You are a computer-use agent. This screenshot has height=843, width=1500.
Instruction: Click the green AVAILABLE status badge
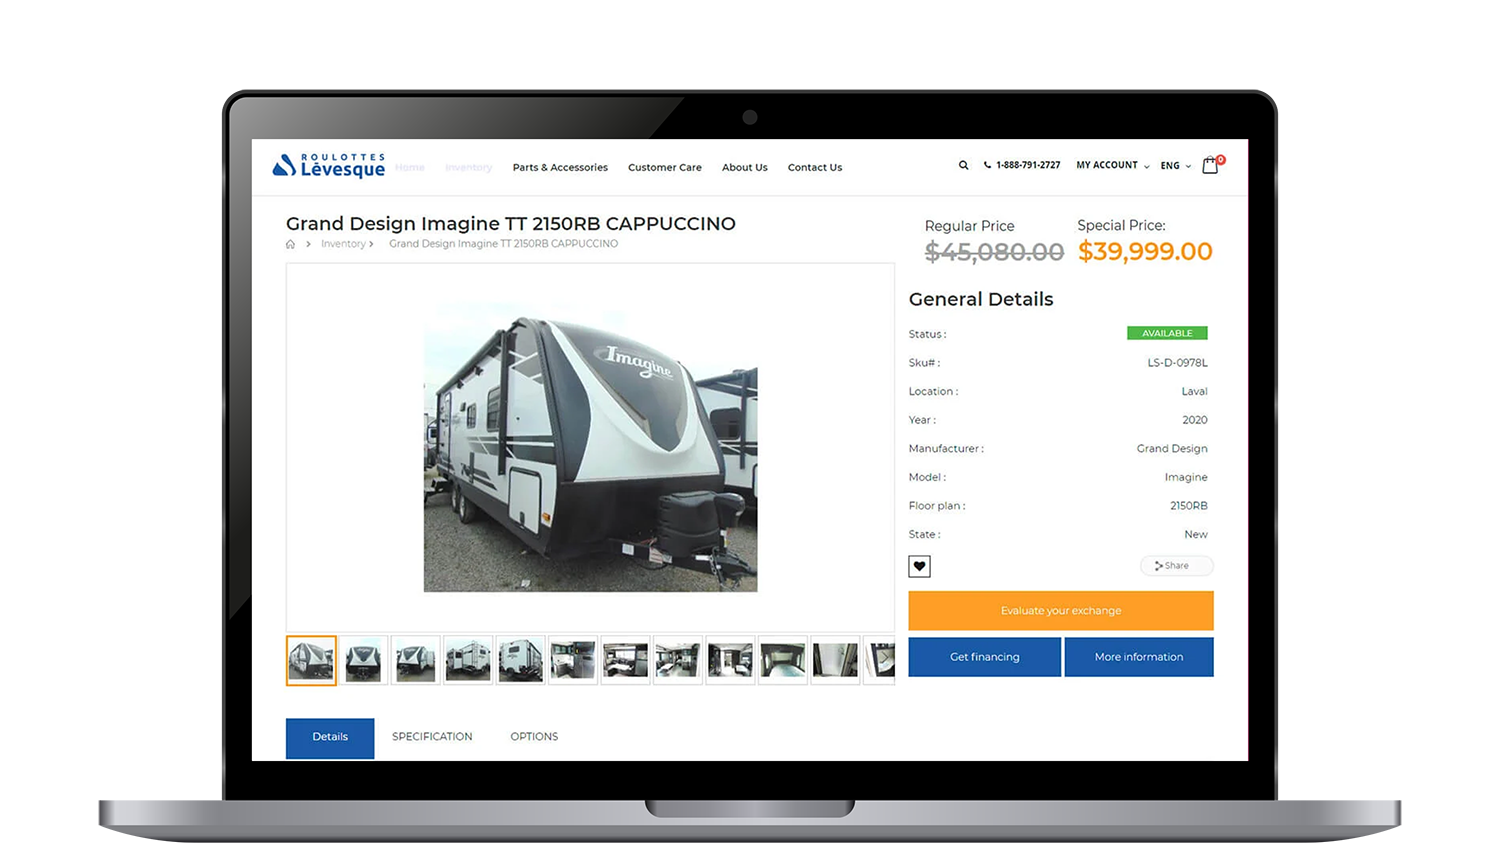pyautogui.click(x=1167, y=333)
